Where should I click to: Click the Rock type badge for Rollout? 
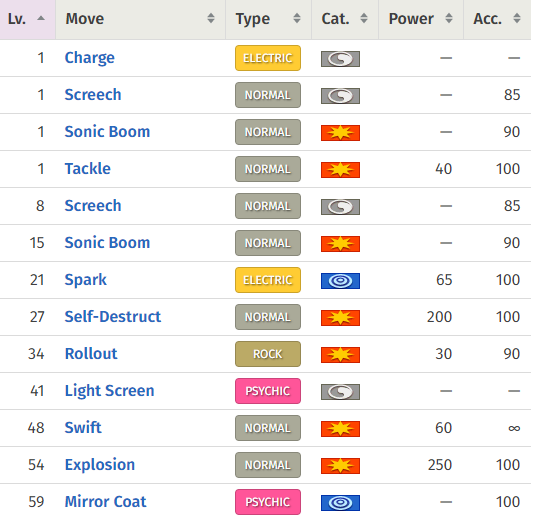268,355
